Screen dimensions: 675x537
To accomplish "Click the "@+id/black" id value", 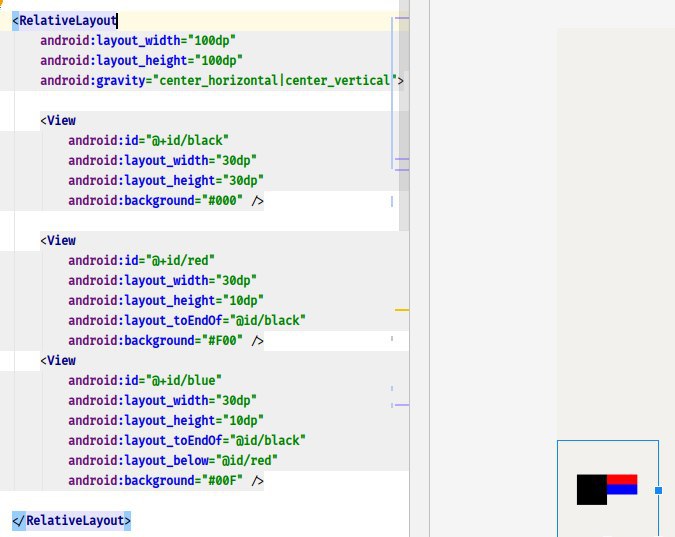I will pos(187,140).
